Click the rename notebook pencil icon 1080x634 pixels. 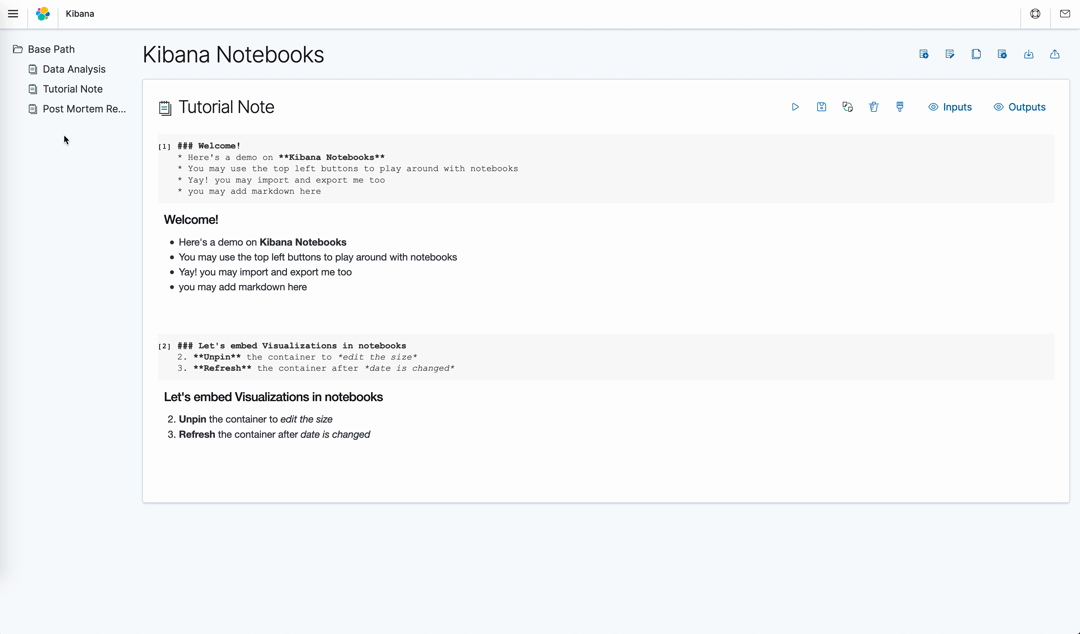[950, 54]
